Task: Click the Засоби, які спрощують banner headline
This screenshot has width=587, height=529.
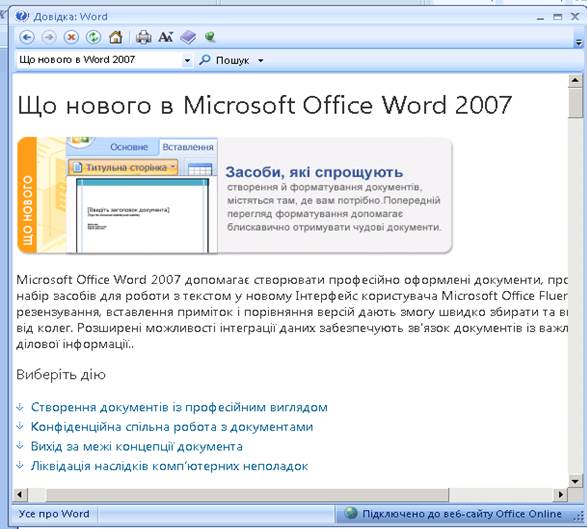Action: [x=314, y=172]
